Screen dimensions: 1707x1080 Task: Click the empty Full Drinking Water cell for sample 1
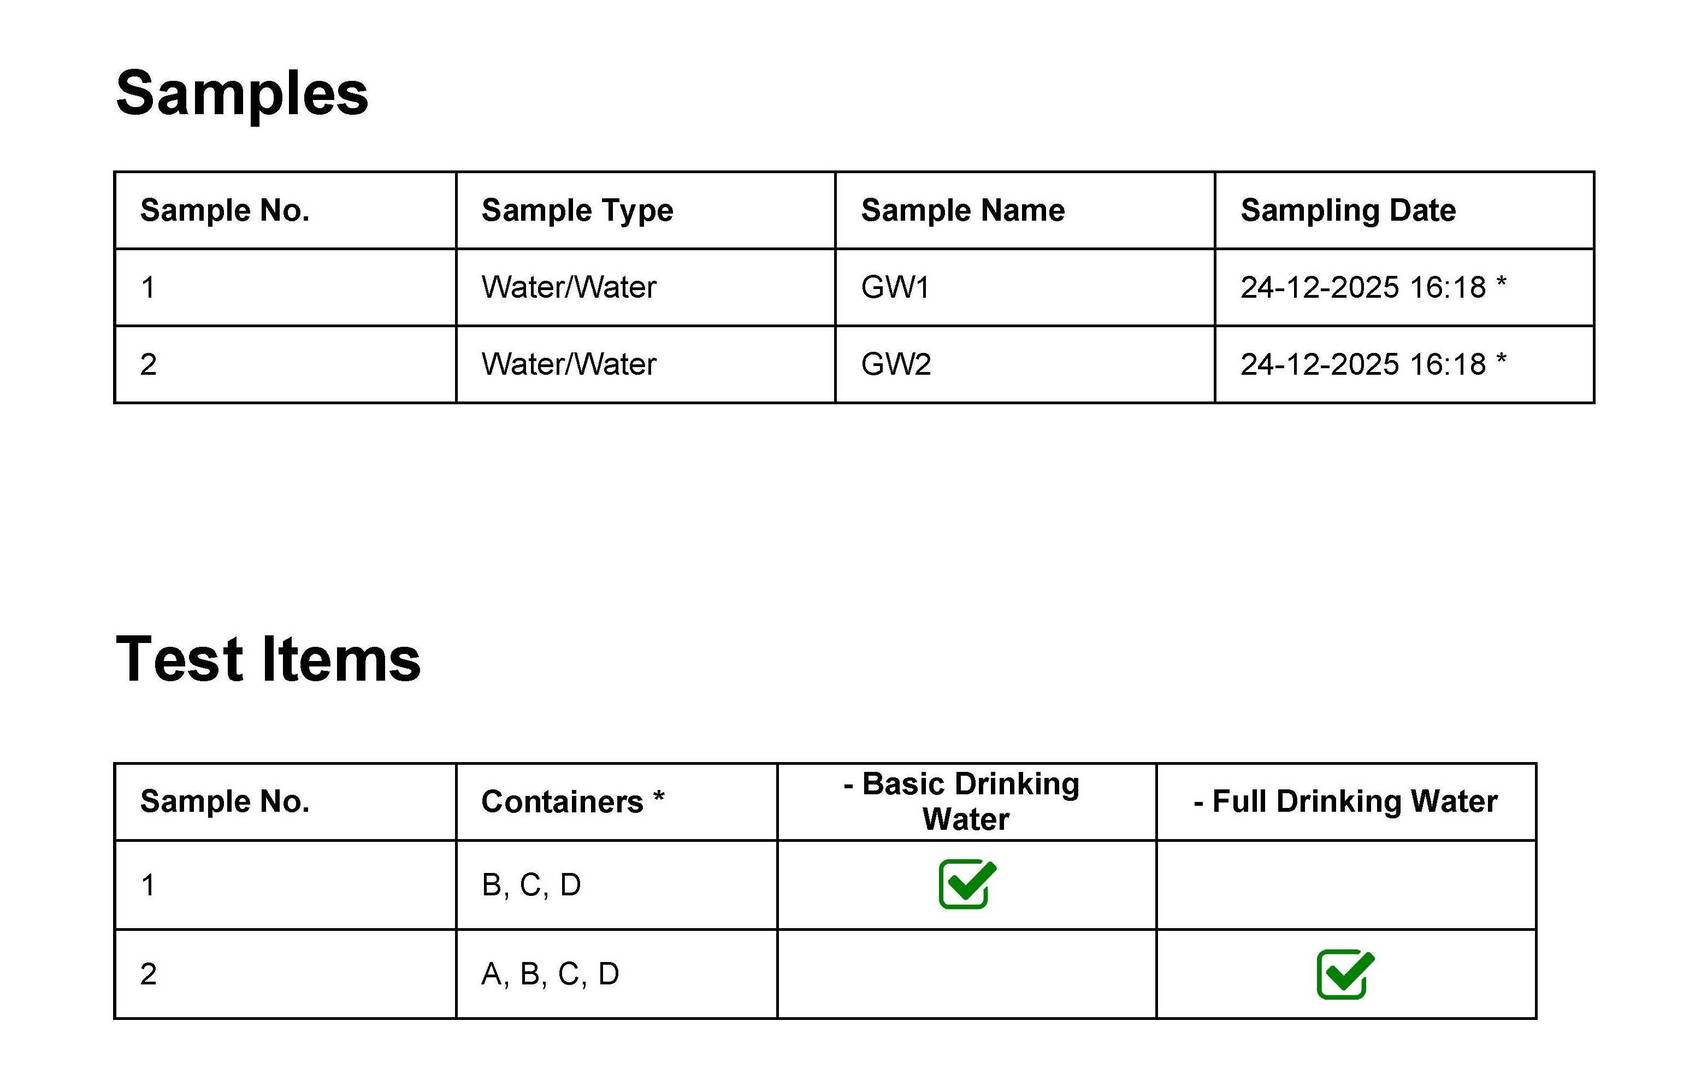pos(1345,885)
